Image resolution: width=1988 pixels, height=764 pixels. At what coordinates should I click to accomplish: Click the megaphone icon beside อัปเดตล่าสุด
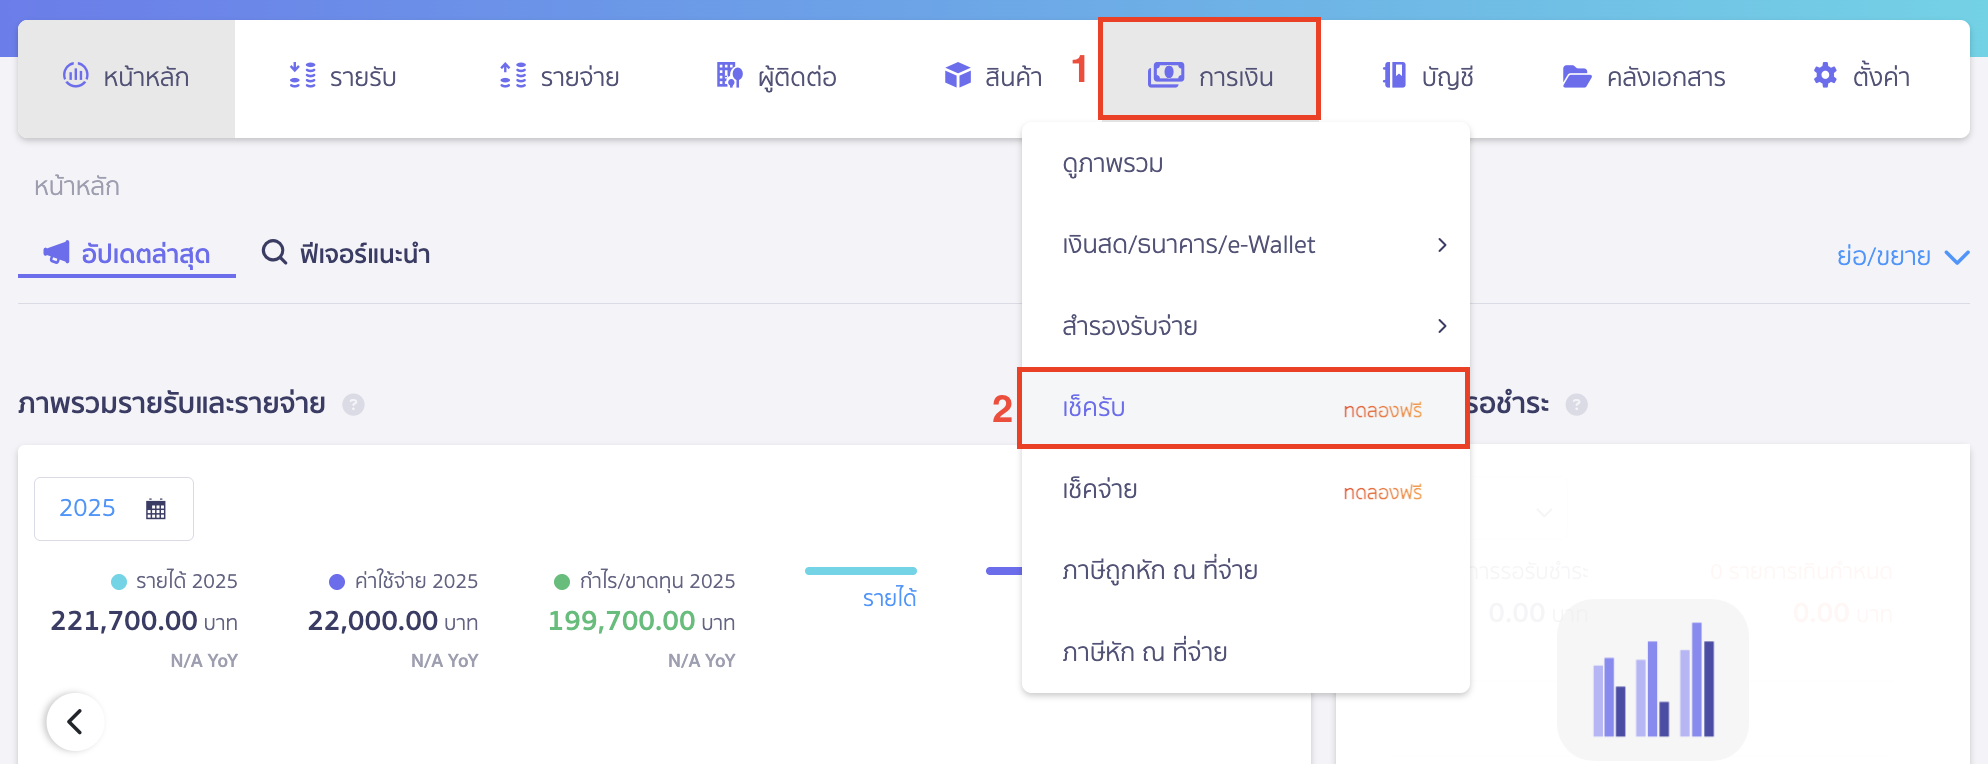click(x=56, y=253)
